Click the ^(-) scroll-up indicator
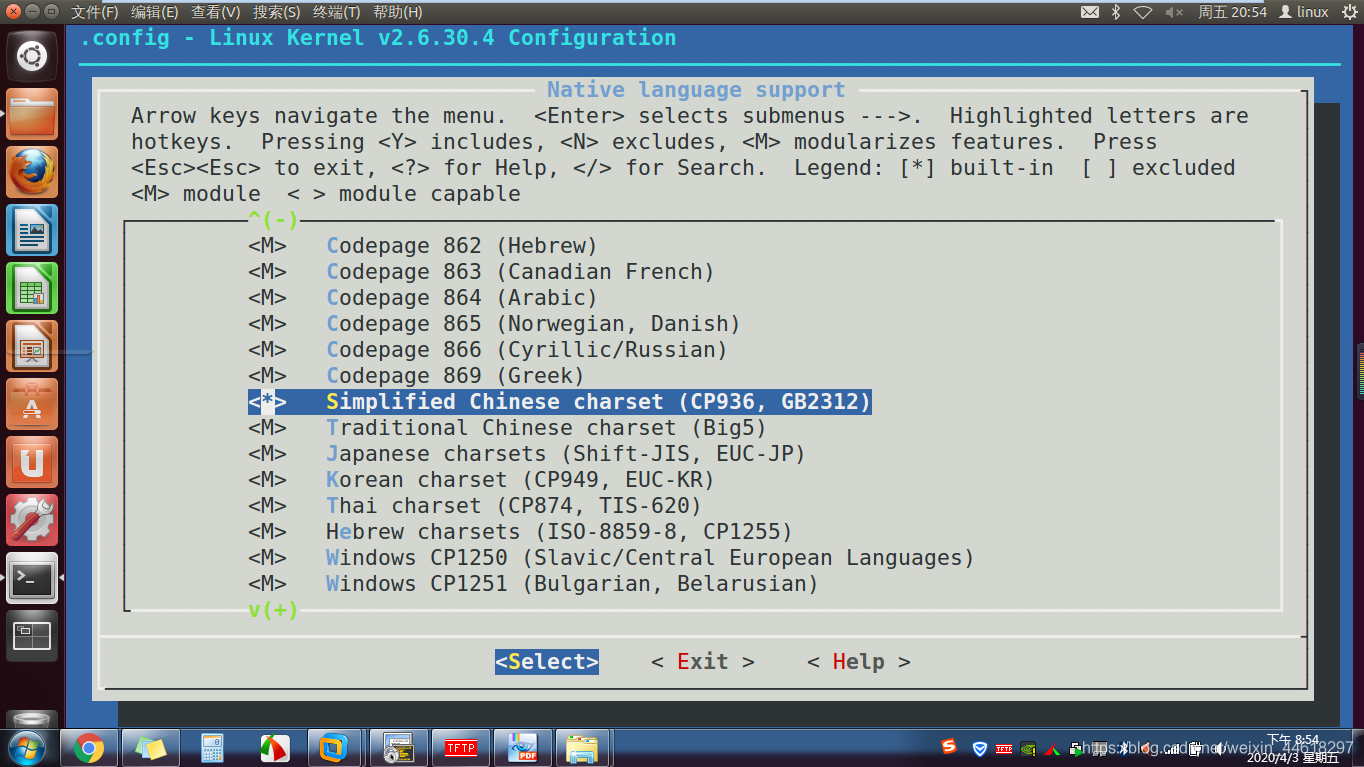The image size is (1364, 767). (x=273, y=220)
